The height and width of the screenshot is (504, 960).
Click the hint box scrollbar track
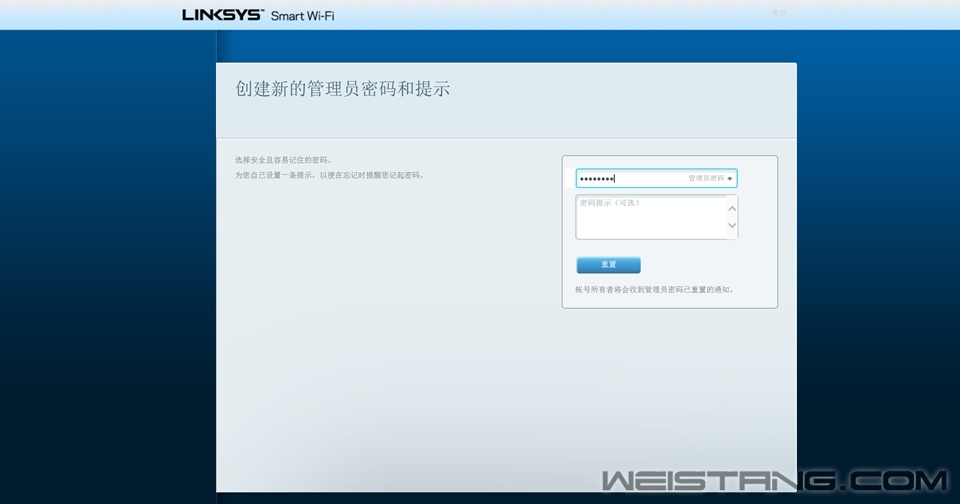(731, 217)
